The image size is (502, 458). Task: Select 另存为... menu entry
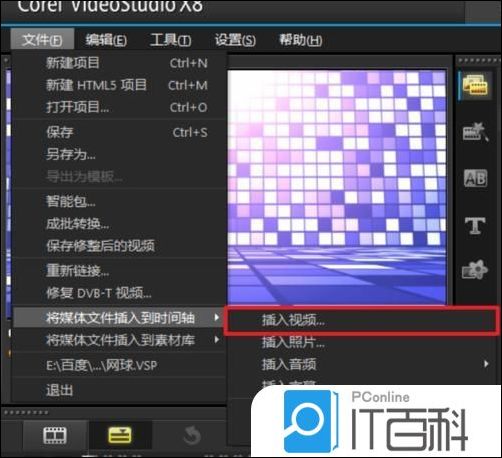click(120, 154)
